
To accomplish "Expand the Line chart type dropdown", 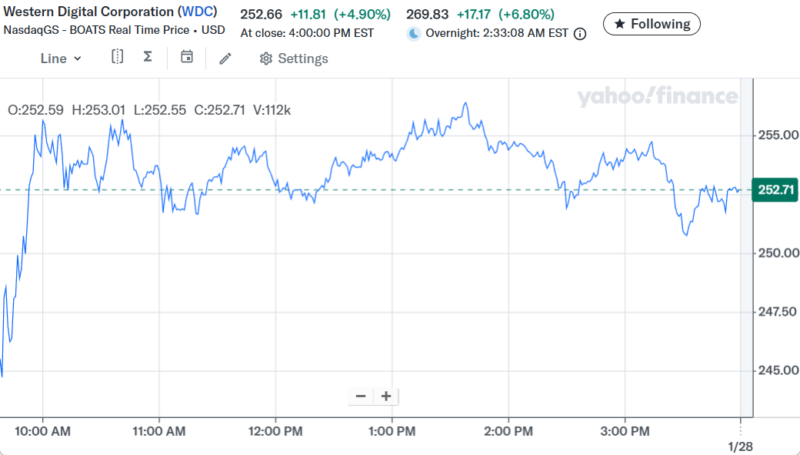I will 61,58.
